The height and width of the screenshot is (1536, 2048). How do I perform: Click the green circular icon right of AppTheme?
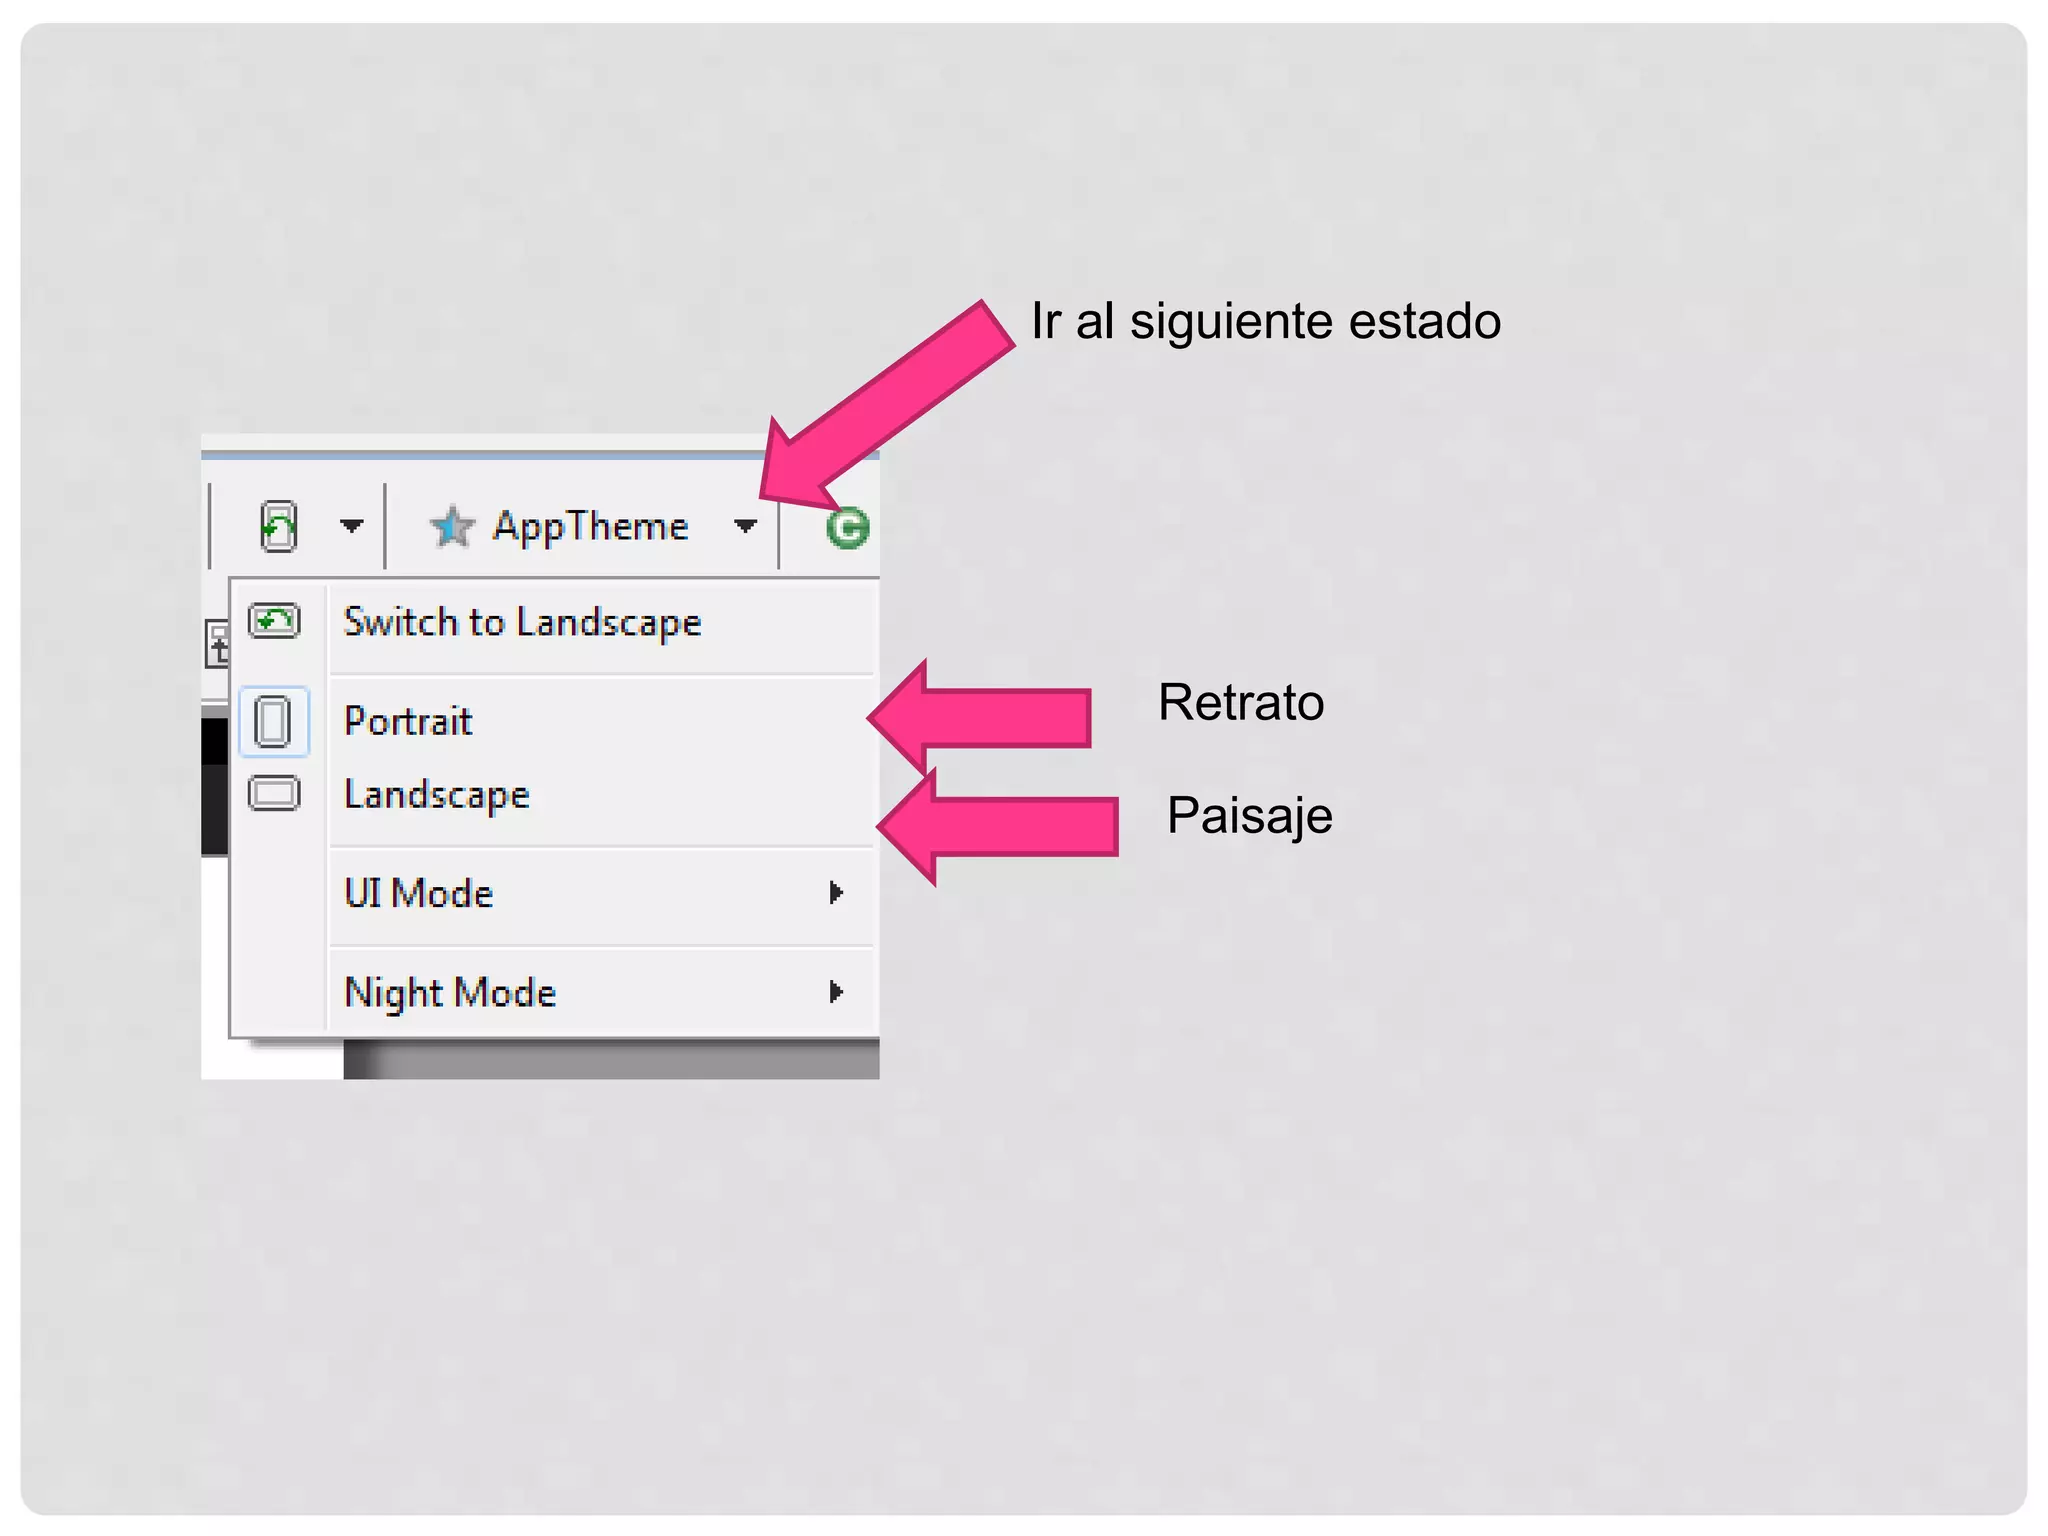click(x=847, y=528)
